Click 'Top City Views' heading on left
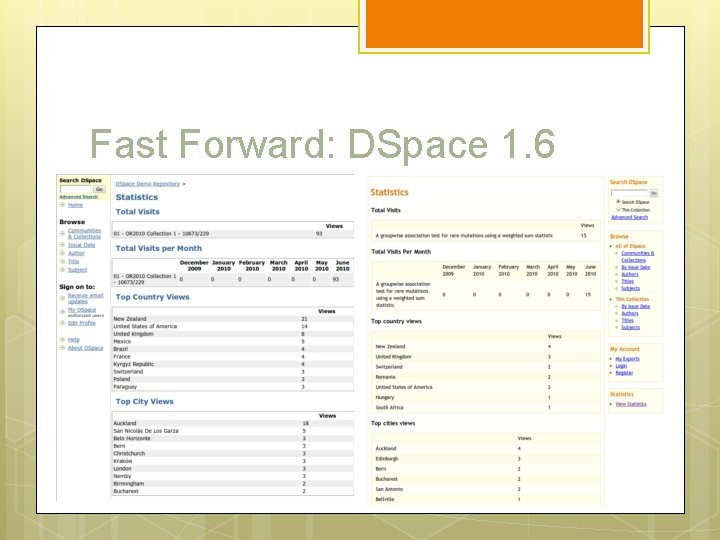This screenshot has width=720, height=540. click(144, 401)
